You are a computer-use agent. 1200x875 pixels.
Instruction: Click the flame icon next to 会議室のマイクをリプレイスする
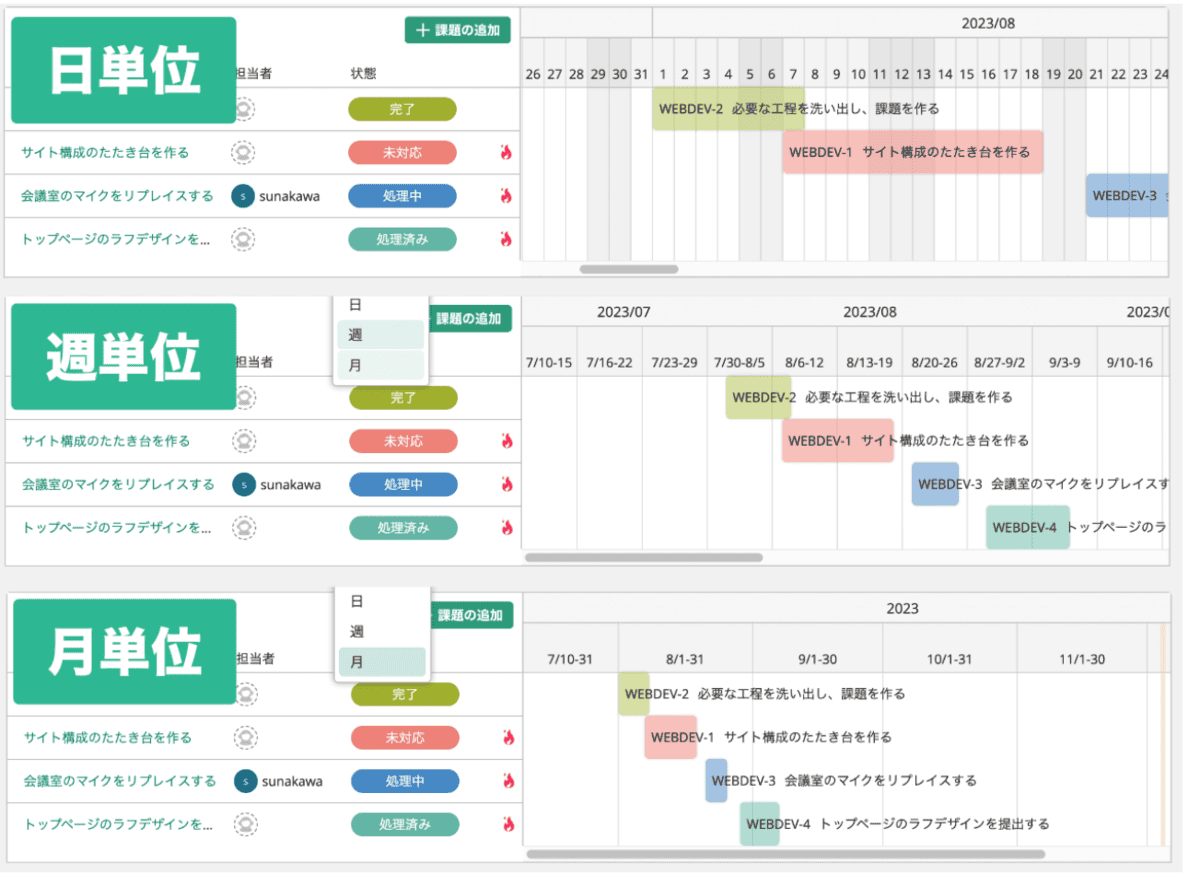(x=506, y=196)
